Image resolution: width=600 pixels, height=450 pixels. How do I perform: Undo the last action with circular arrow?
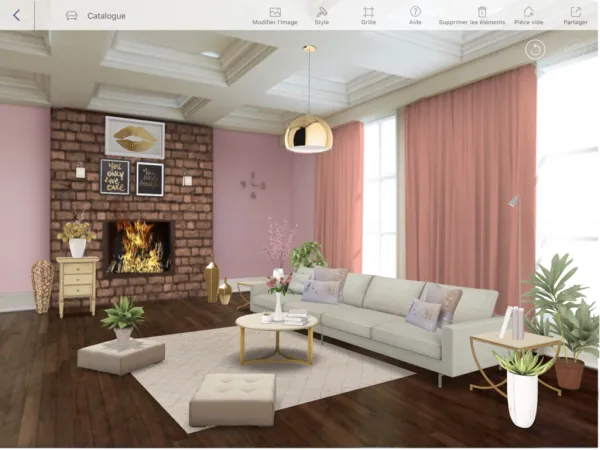535,49
